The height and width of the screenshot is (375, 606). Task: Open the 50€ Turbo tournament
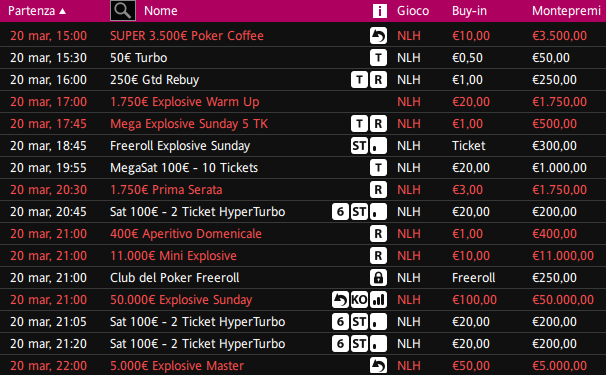coord(138,58)
